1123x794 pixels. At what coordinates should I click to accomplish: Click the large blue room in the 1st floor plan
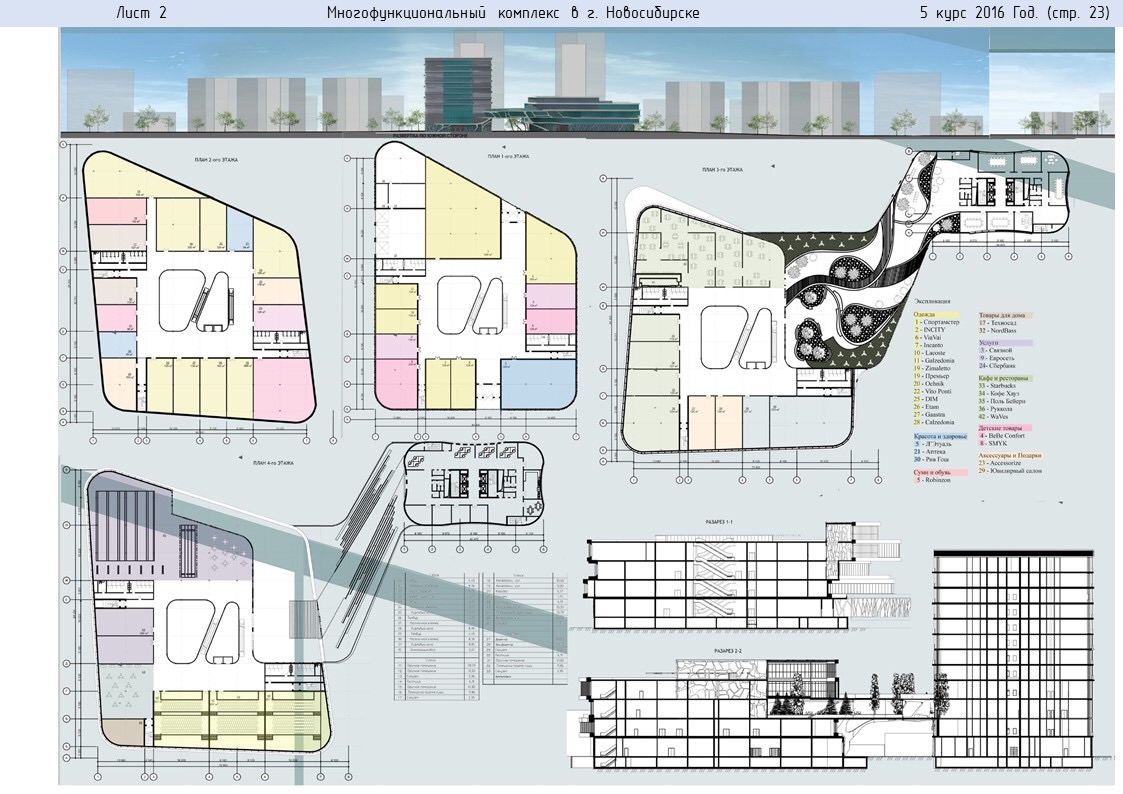537,382
